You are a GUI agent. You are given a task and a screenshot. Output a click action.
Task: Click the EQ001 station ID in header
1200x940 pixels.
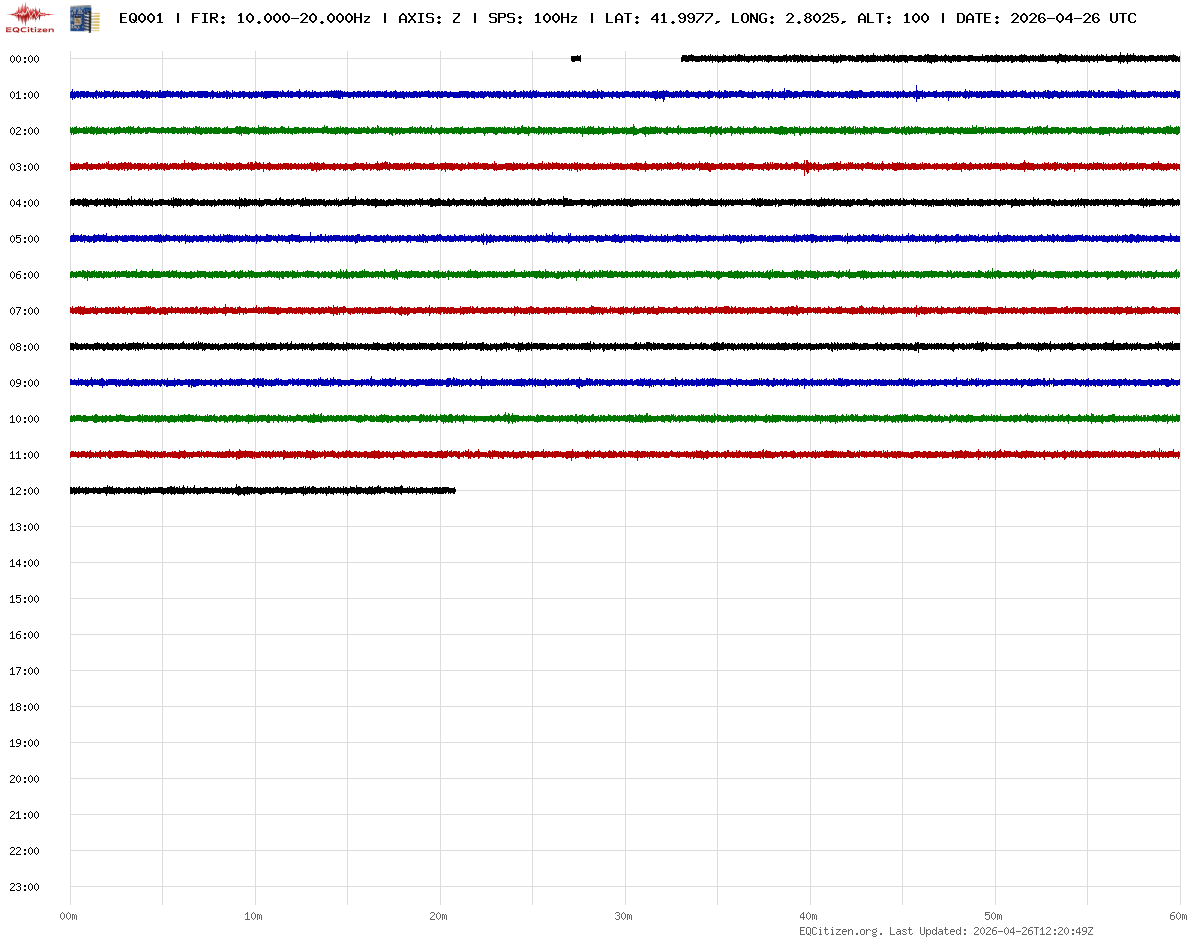(141, 18)
